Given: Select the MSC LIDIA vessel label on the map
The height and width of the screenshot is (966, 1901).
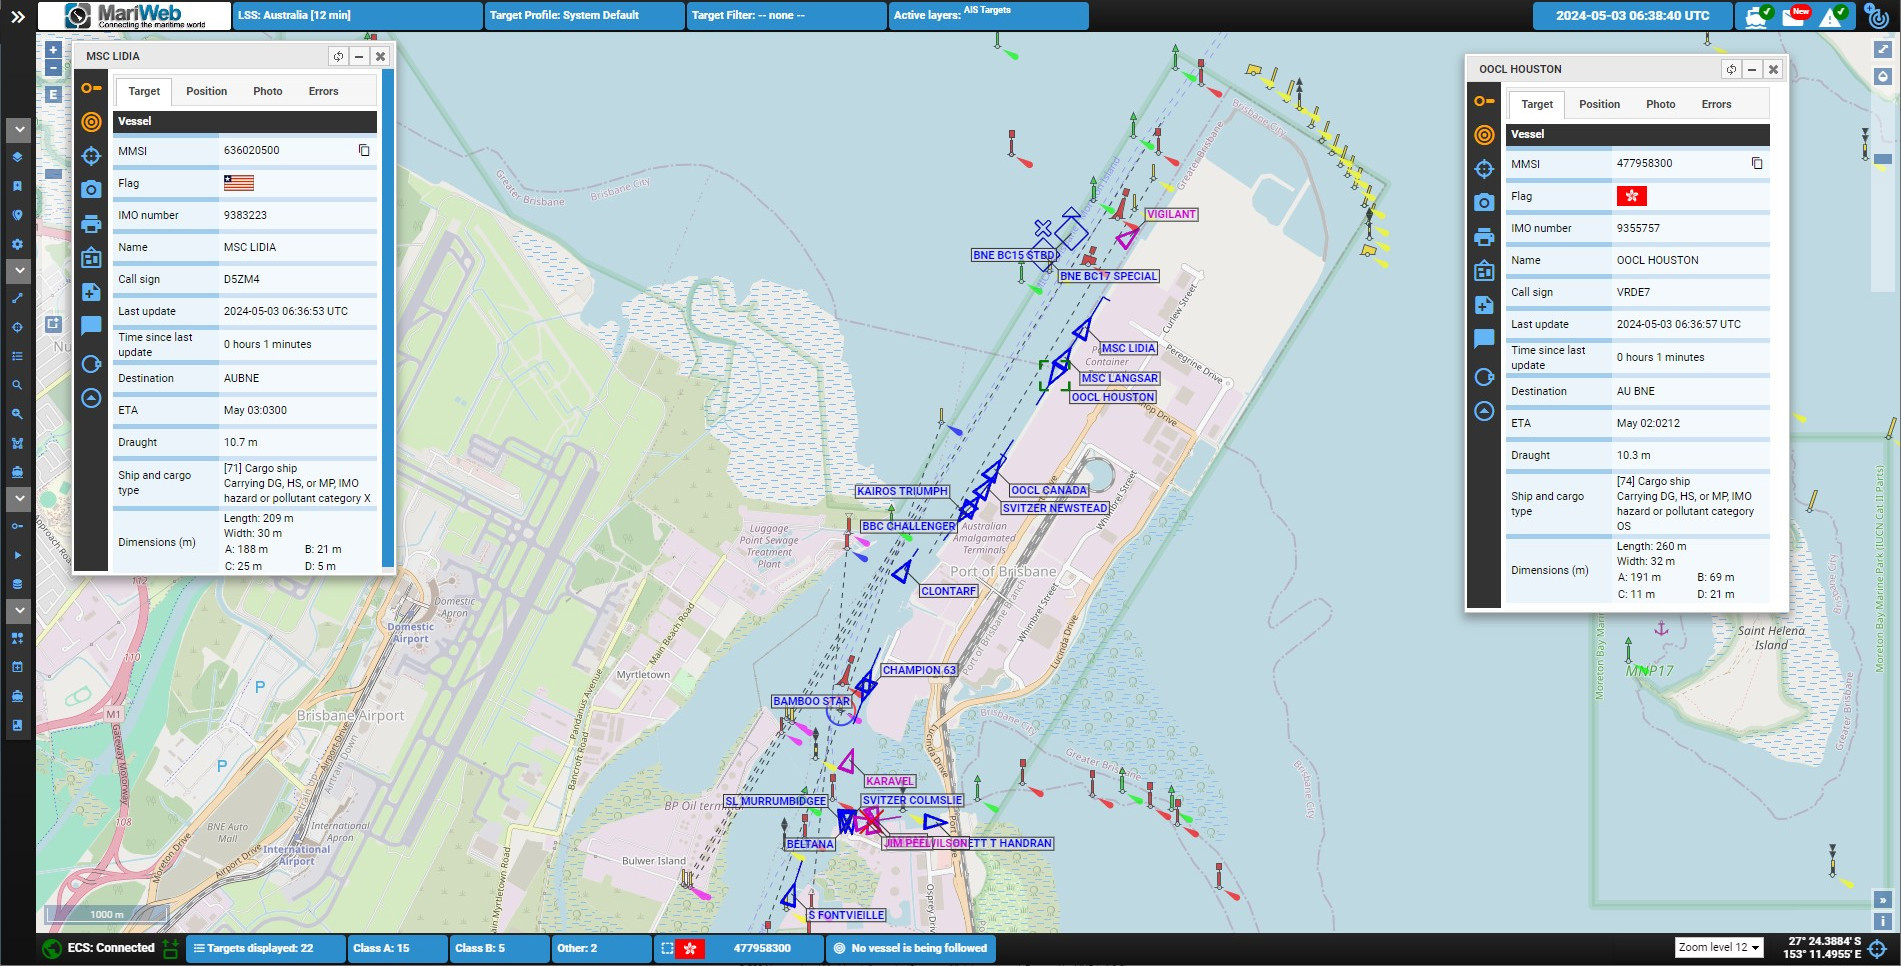Looking at the screenshot, I should (1128, 348).
